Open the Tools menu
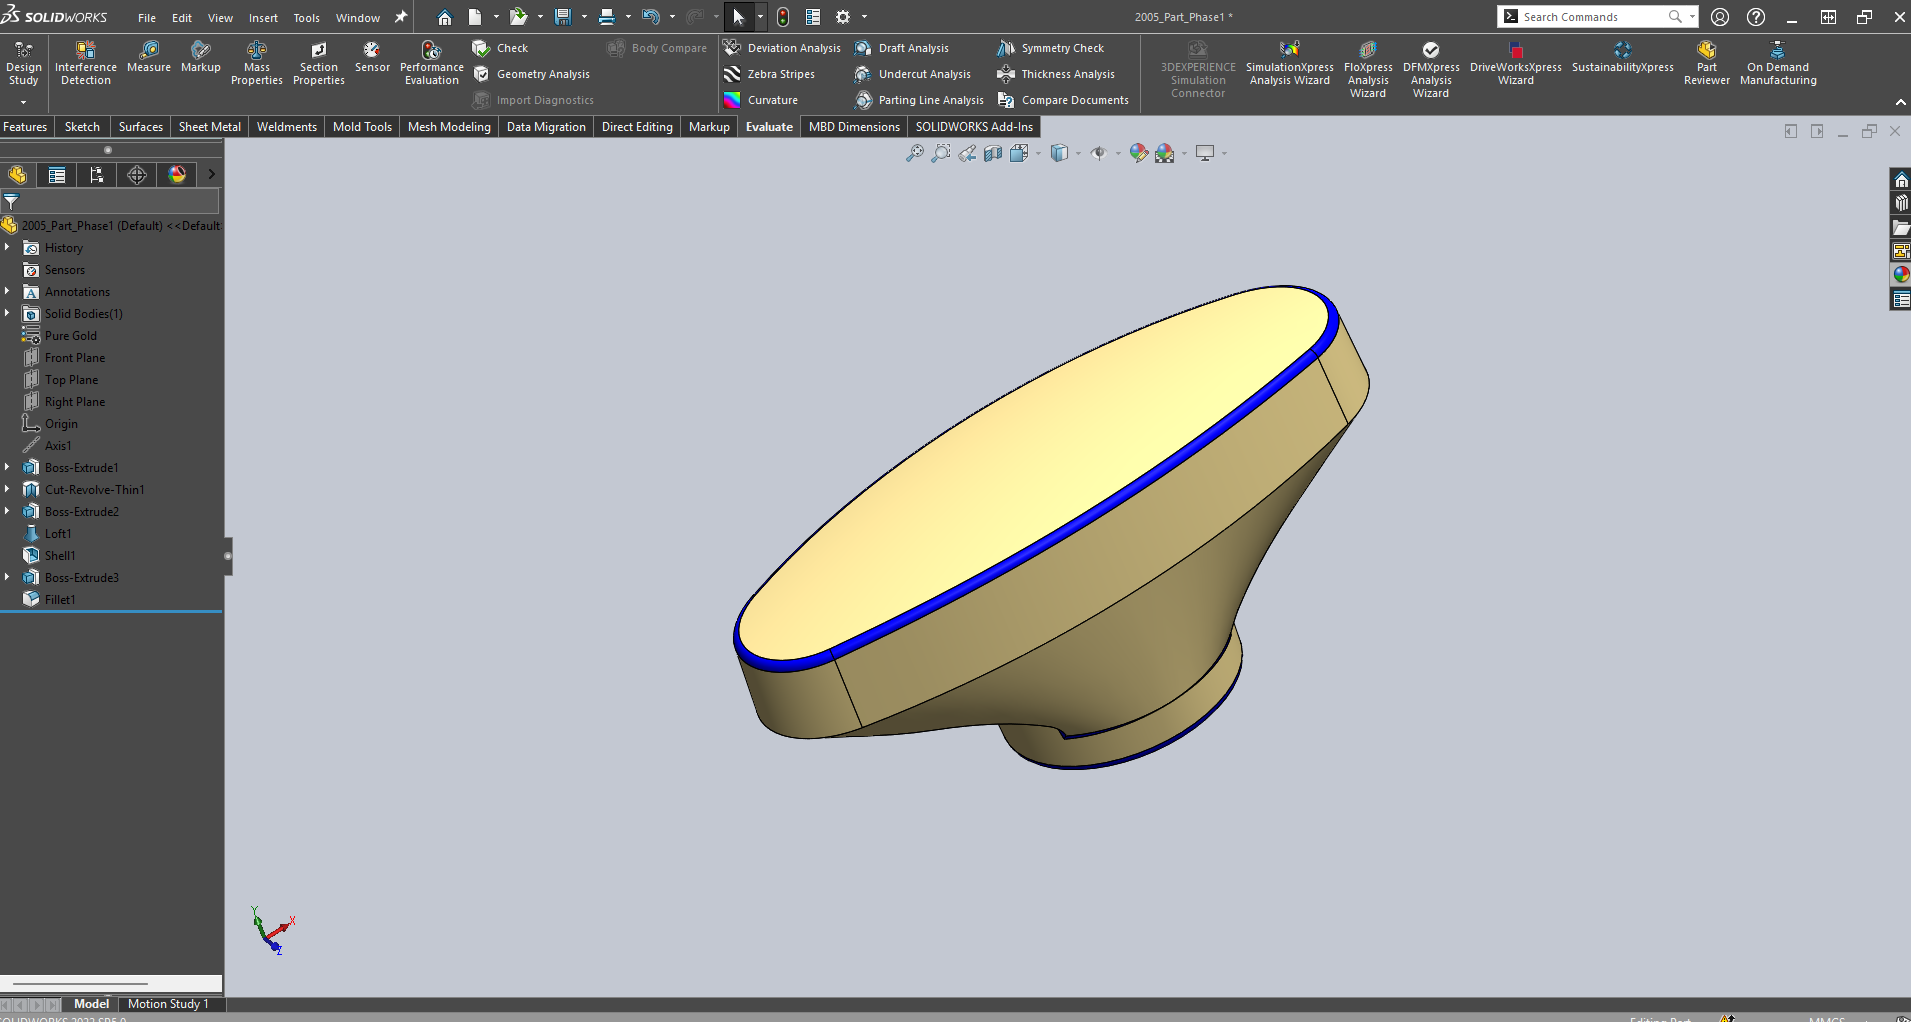 pos(306,18)
